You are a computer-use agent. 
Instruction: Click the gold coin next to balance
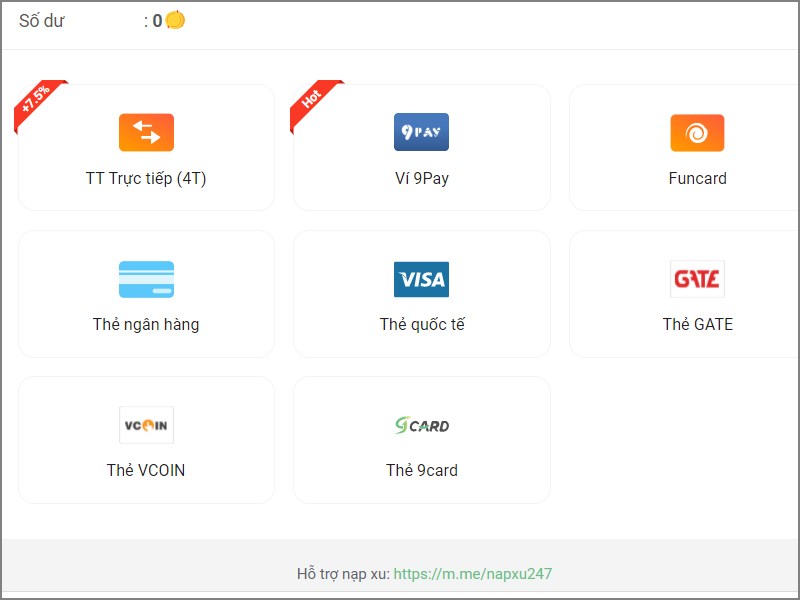(x=175, y=20)
